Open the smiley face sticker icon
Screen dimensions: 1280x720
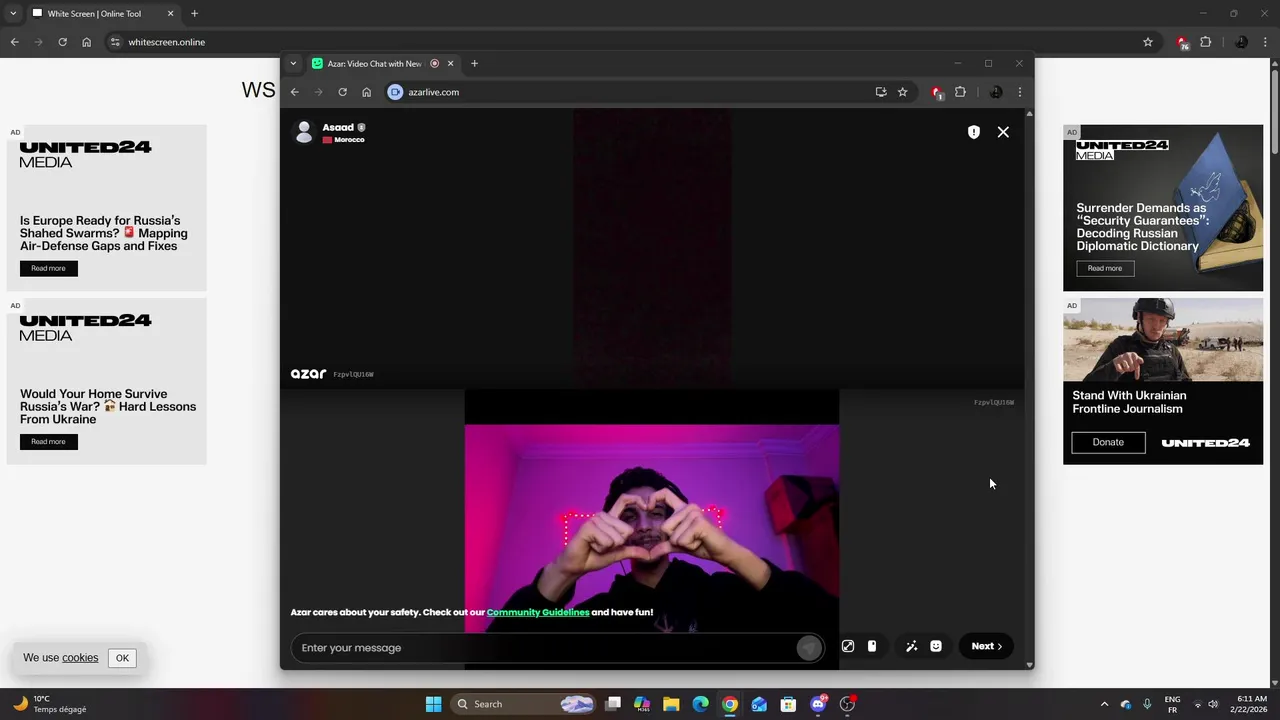(936, 646)
